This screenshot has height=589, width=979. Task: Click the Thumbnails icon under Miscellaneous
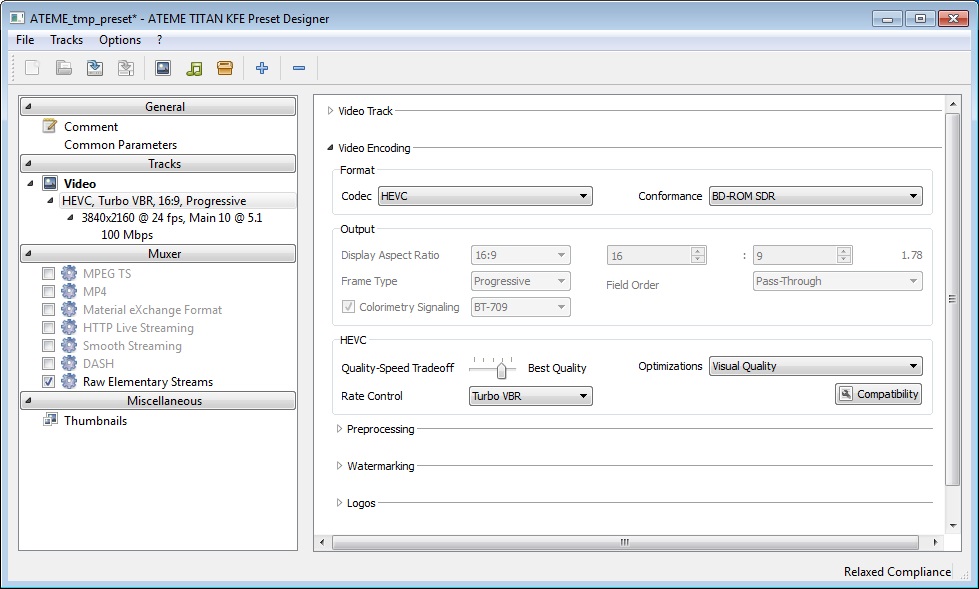50,420
